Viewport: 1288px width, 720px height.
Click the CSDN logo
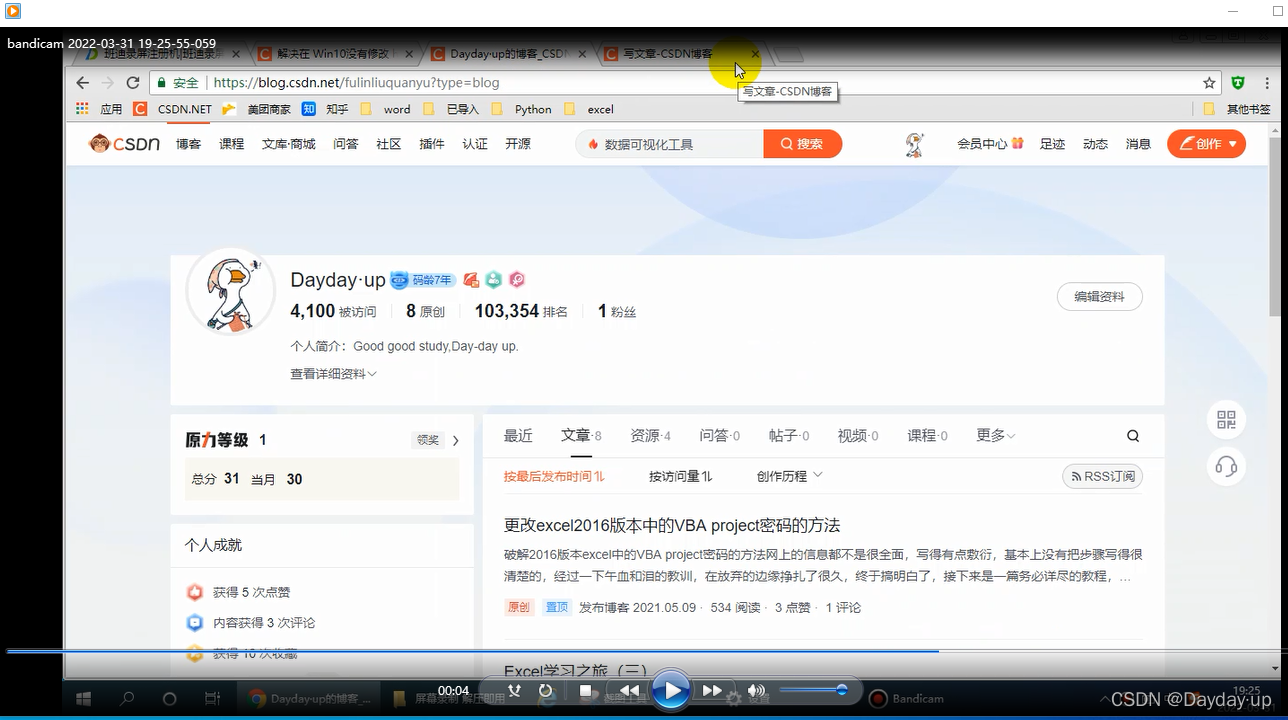click(124, 144)
